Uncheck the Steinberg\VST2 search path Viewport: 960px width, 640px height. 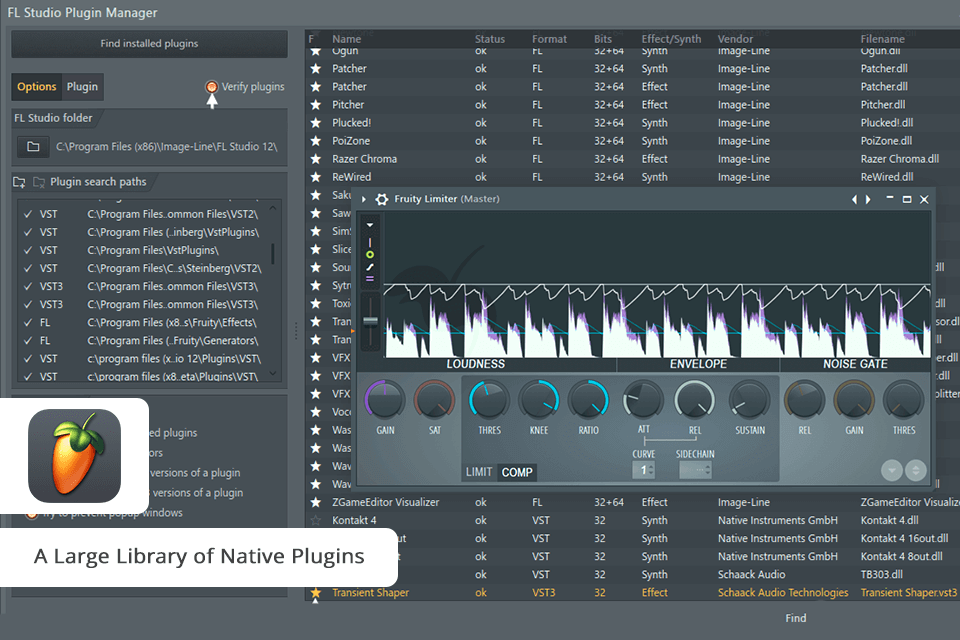tap(28, 268)
